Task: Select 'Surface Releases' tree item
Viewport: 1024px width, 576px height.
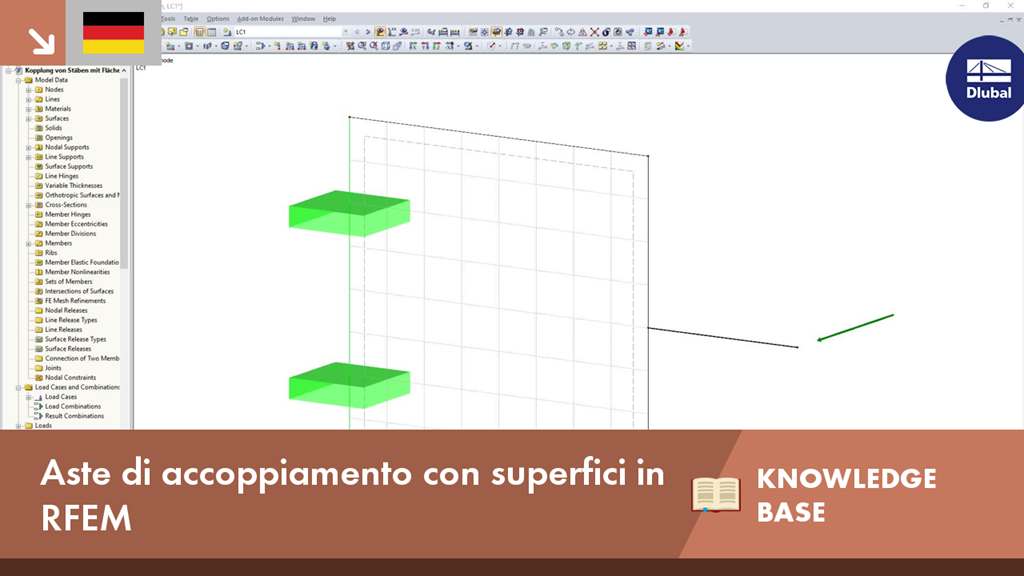Action: [x=68, y=349]
